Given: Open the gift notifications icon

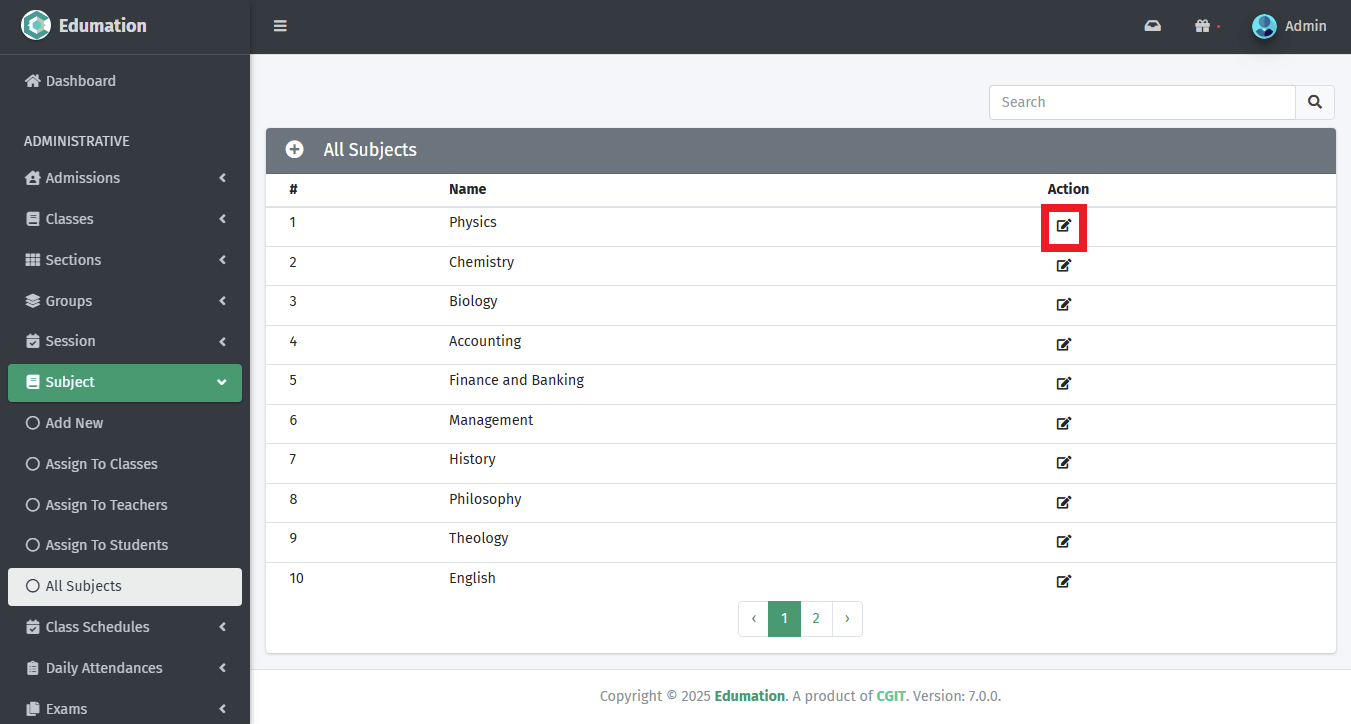Looking at the screenshot, I should [x=1203, y=26].
